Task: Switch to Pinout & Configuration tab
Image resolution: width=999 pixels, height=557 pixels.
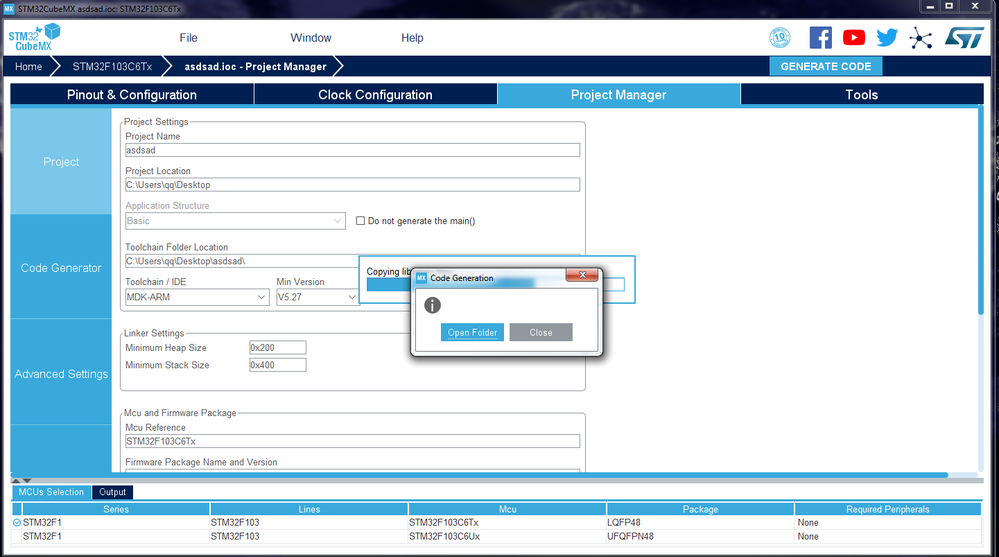Action: pos(132,94)
